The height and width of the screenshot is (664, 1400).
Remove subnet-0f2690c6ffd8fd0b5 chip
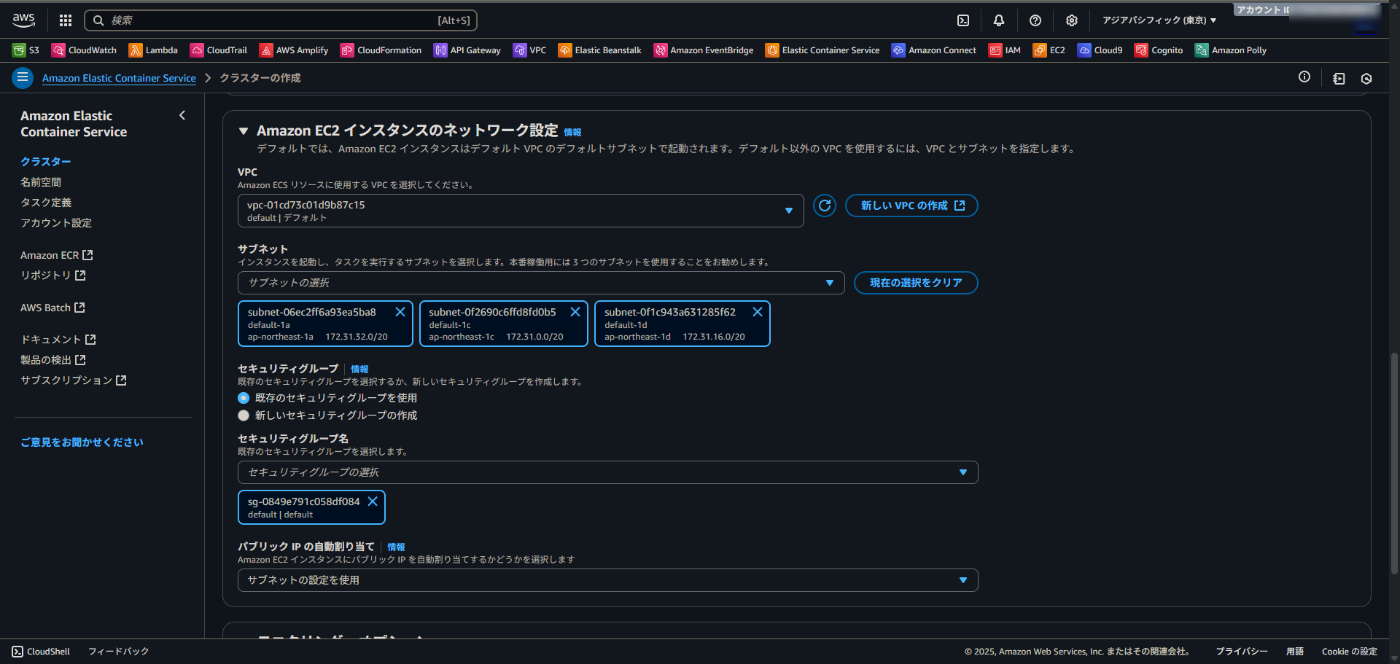[x=575, y=312]
